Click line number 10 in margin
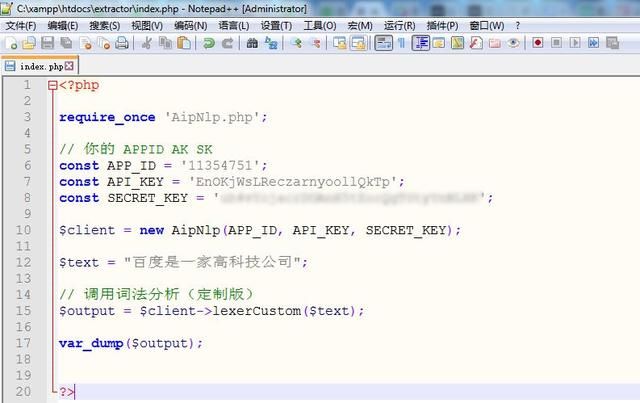Viewport: 640px width, 403px height. click(x=23, y=230)
